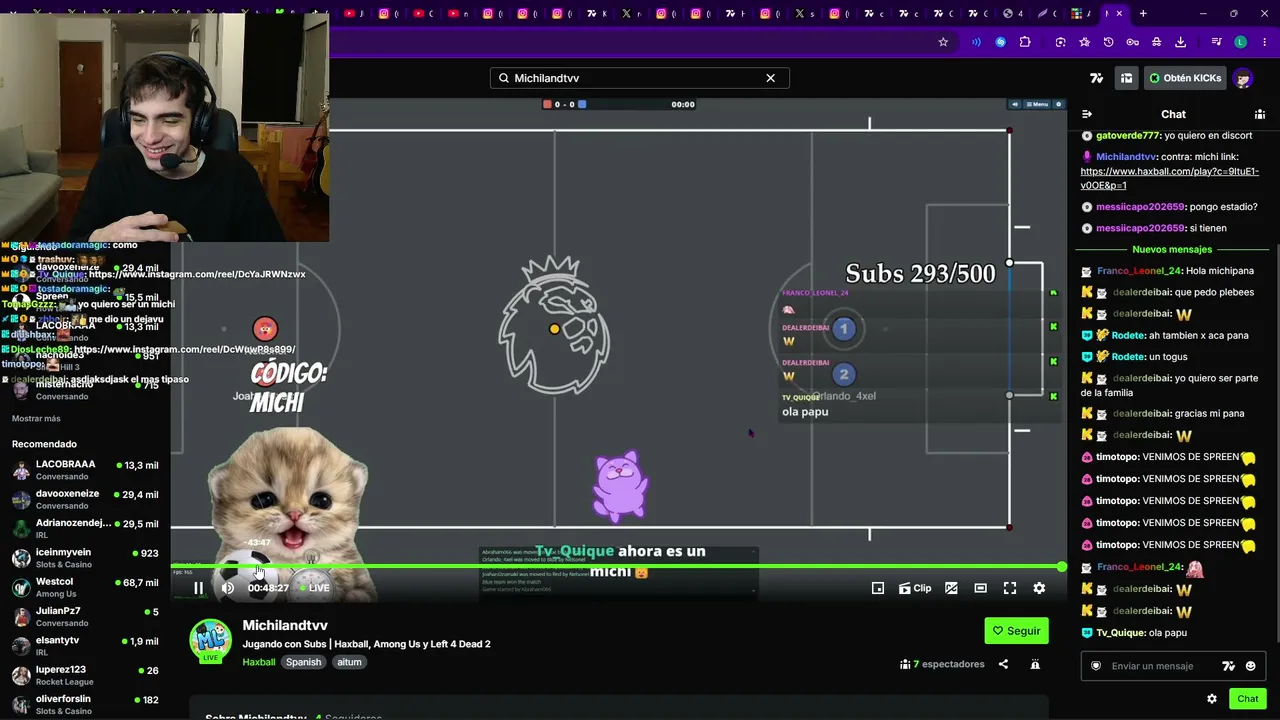The width and height of the screenshot is (1280, 720).
Task: Click the Obtén KICKs button
Action: 1184,78
